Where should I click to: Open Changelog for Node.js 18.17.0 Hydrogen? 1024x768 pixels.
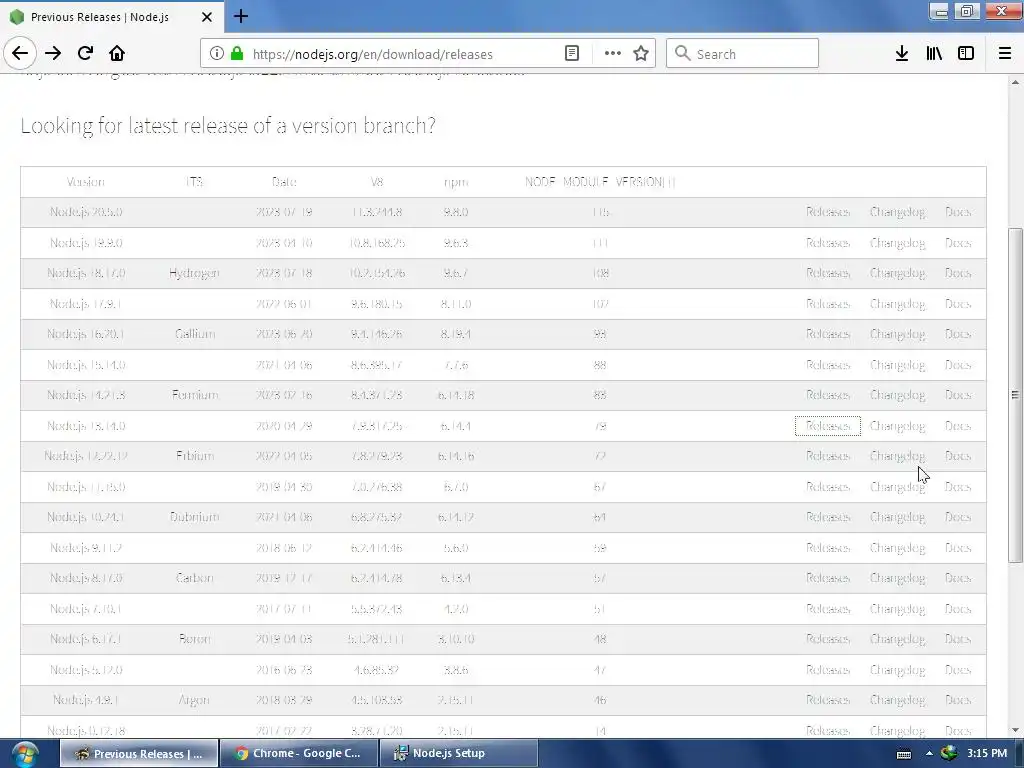(x=897, y=273)
